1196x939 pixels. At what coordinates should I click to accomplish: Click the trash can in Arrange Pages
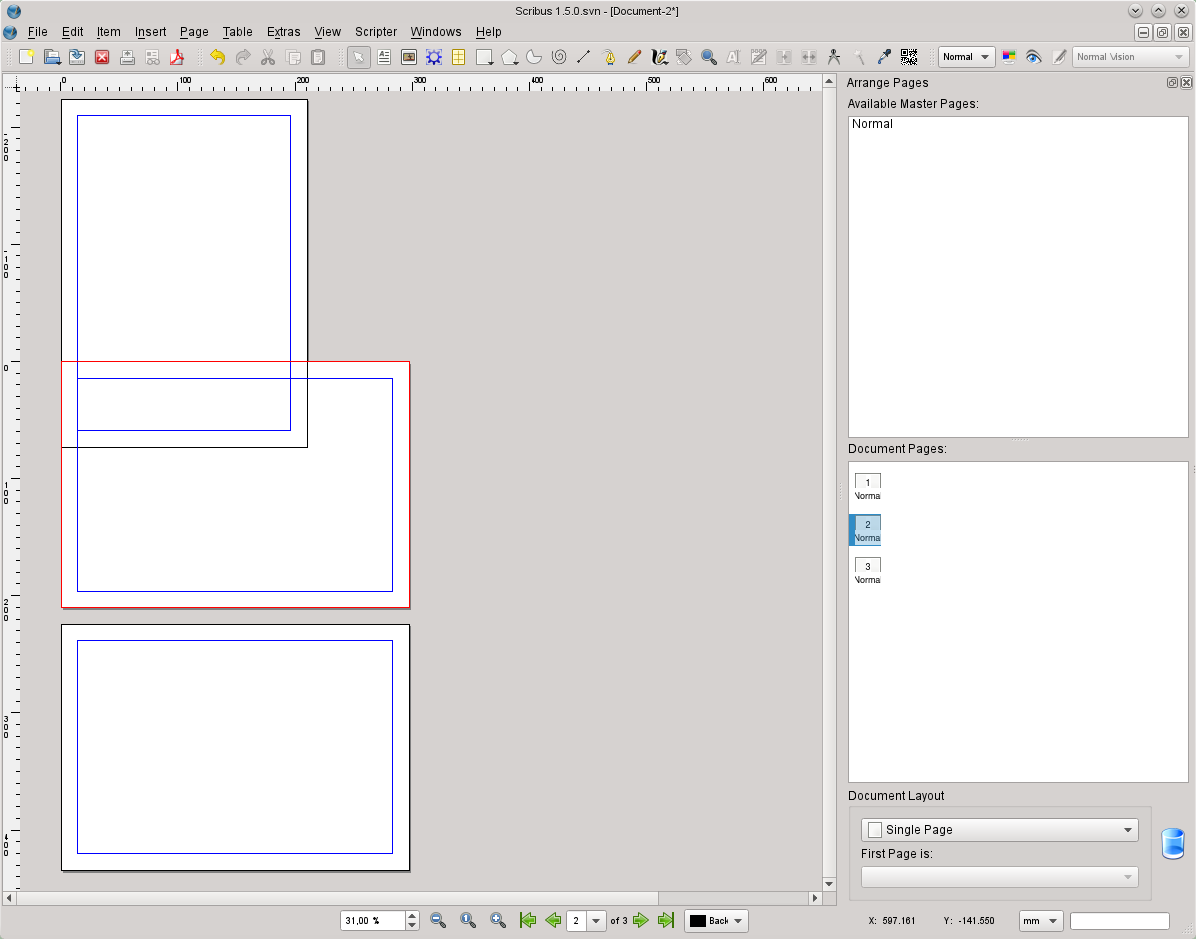[x=1172, y=844]
